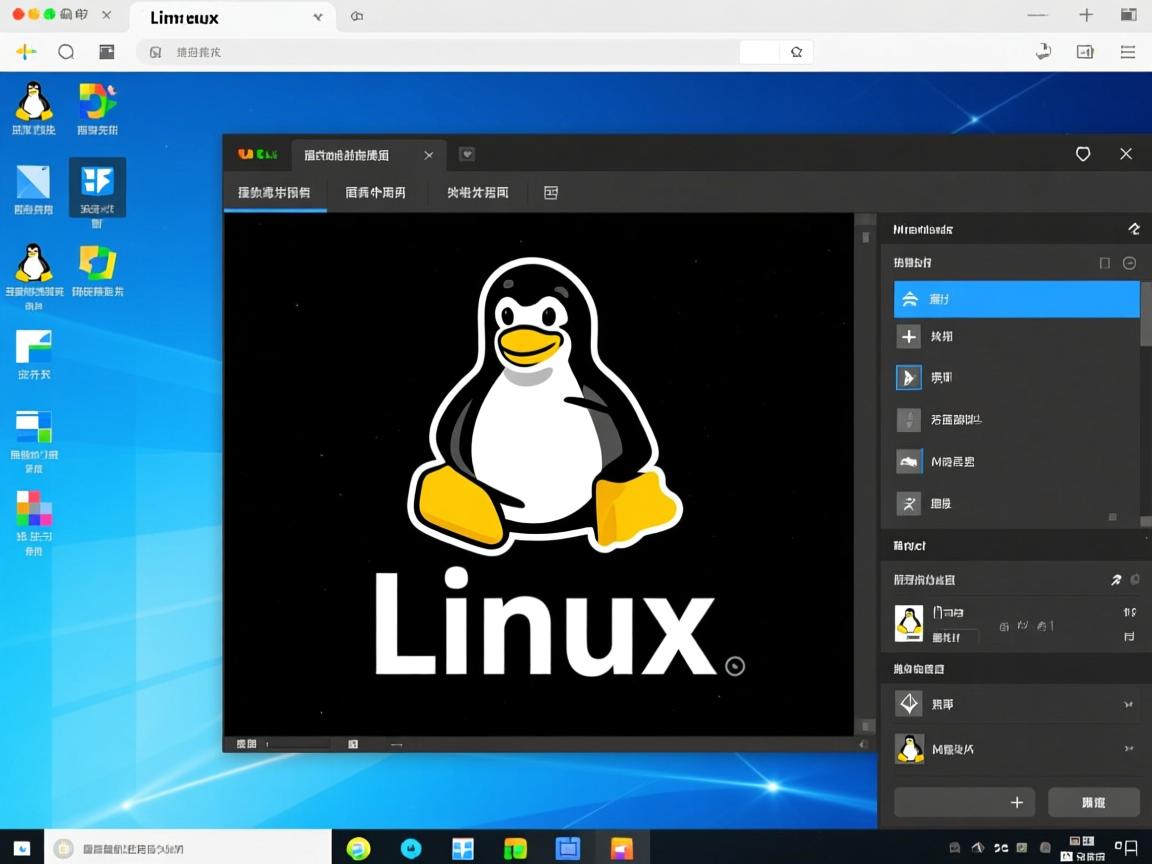Click the square selection toggle above the sidebar list
The width and height of the screenshot is (1152, 864).
[x=1104, y=262]
